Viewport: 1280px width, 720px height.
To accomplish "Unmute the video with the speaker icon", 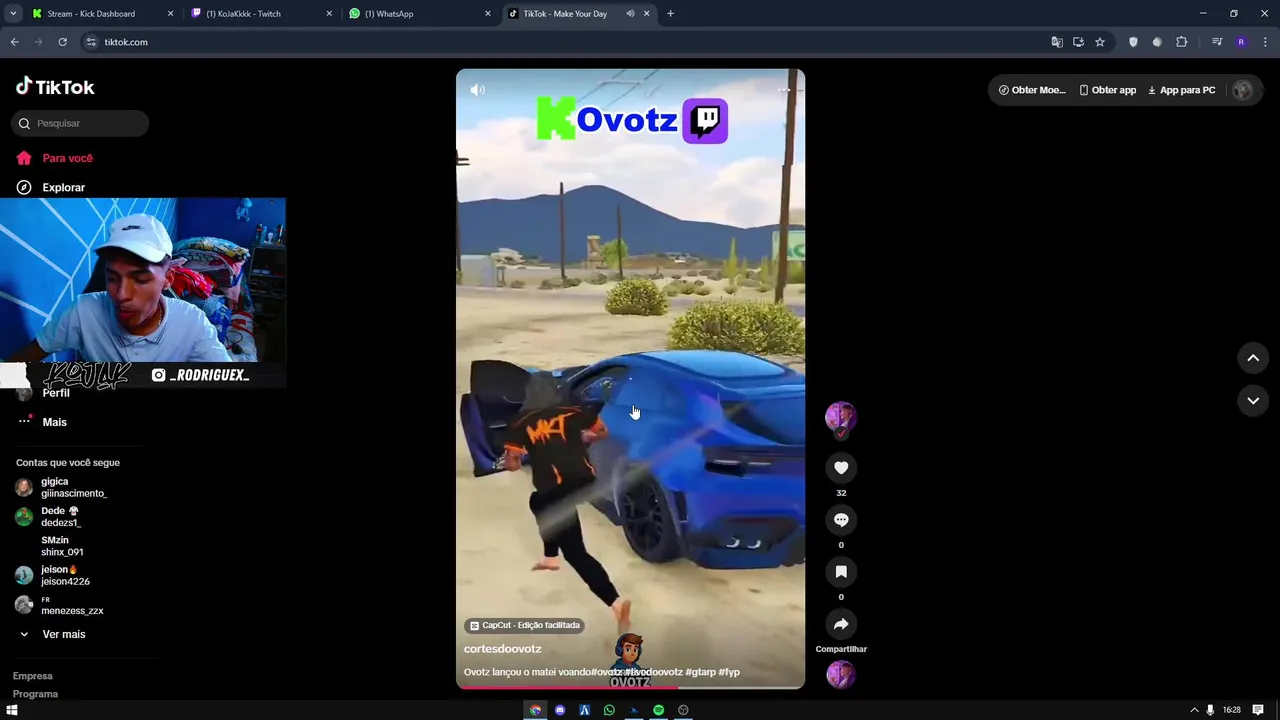I will click(478, 90).
